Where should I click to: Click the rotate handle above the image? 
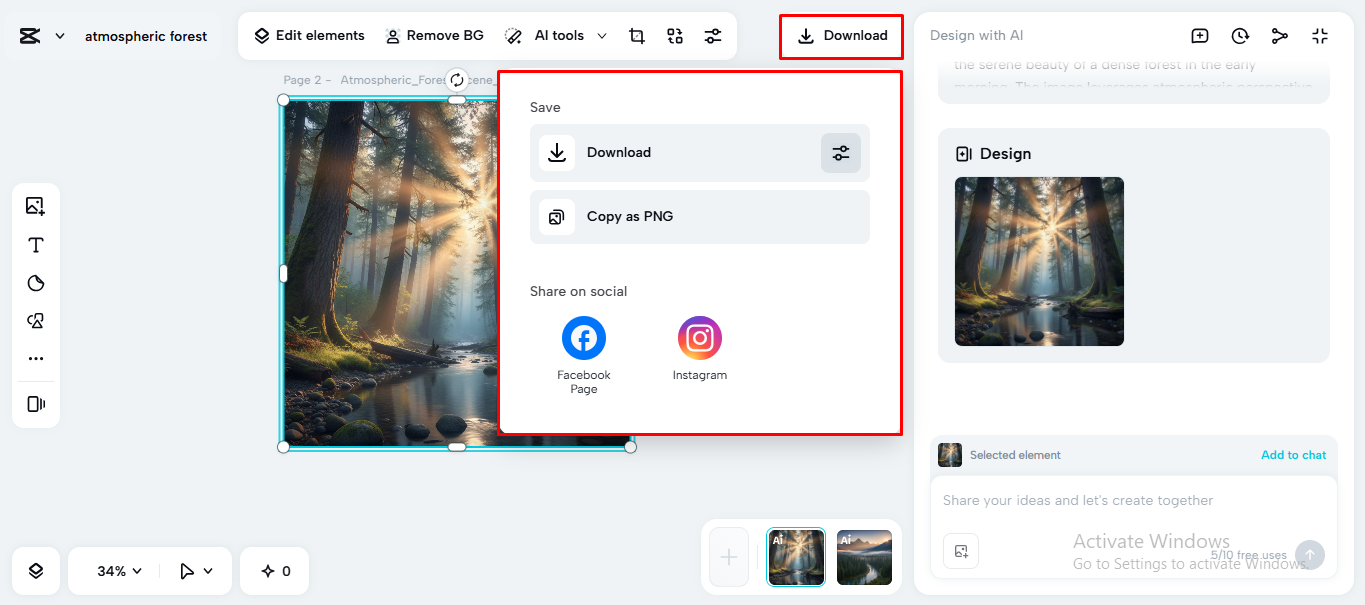pyautogui.click(x=457, y=80)
